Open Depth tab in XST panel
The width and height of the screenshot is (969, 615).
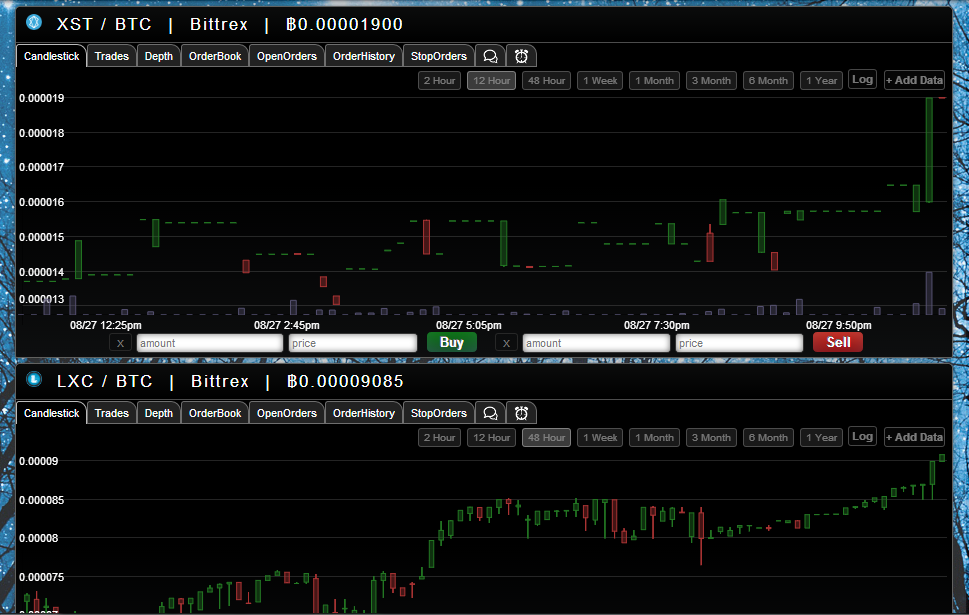[x=158, y=56]
